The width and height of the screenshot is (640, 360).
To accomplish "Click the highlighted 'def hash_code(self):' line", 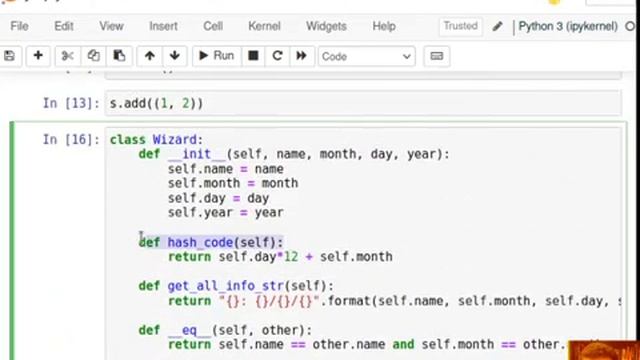I will [x=211, y=242].
